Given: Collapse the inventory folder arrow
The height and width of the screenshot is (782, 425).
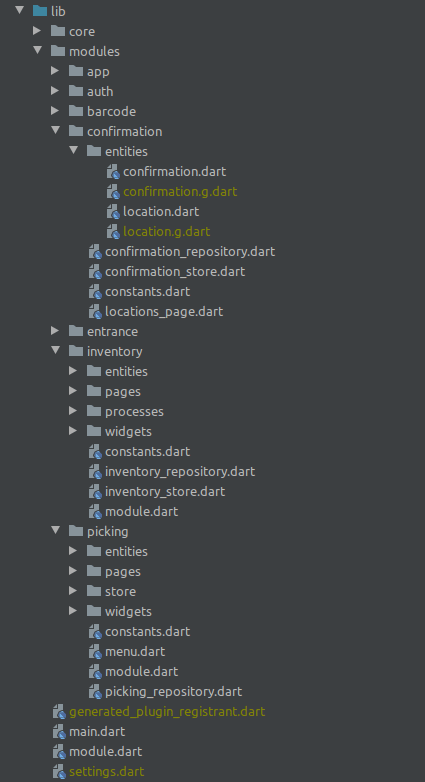Looking at the screenshot, I should coord(55,350).
